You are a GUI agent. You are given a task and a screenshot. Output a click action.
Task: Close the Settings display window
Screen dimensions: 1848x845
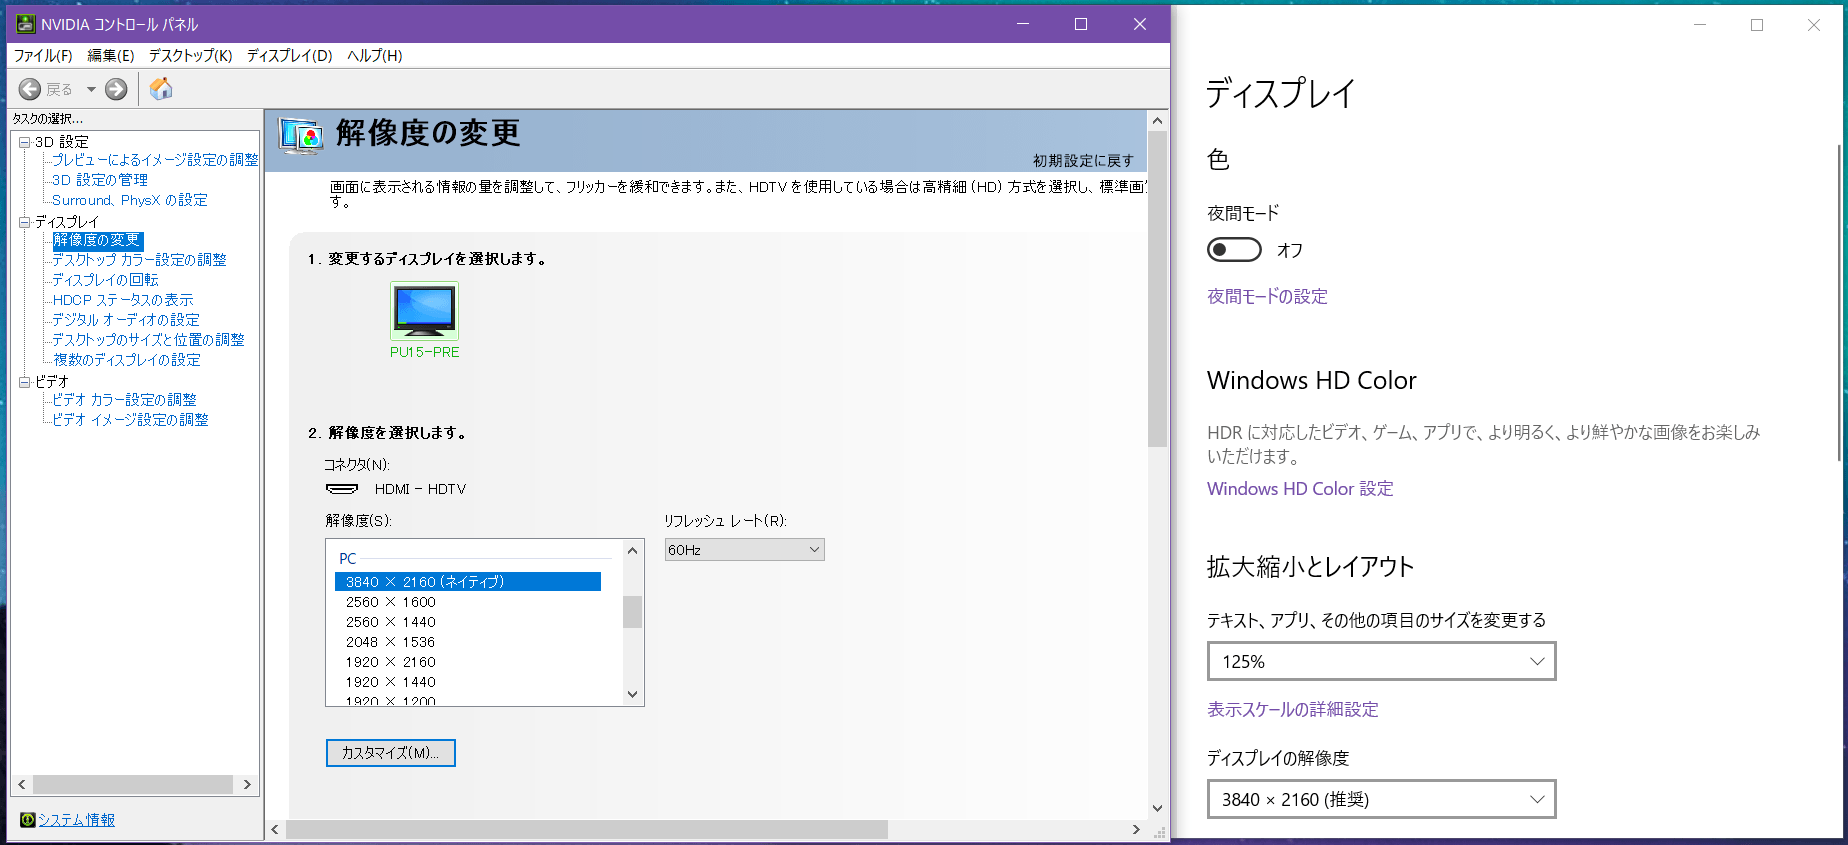pyautogui.click(x=1814, y=25)
